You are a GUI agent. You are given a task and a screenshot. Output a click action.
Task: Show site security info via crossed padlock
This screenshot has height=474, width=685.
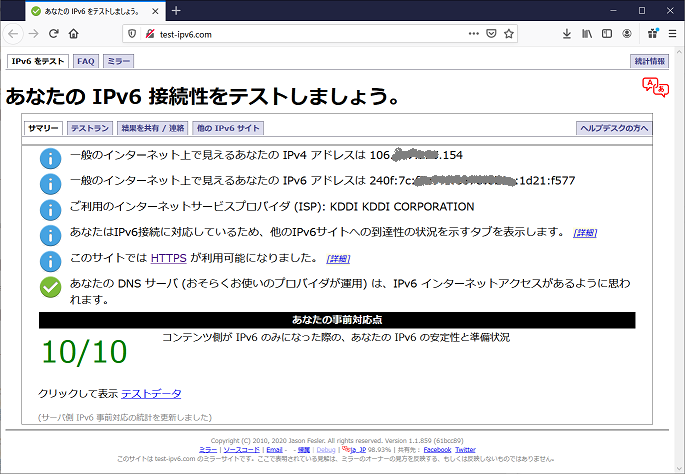[x=149, y=34]
